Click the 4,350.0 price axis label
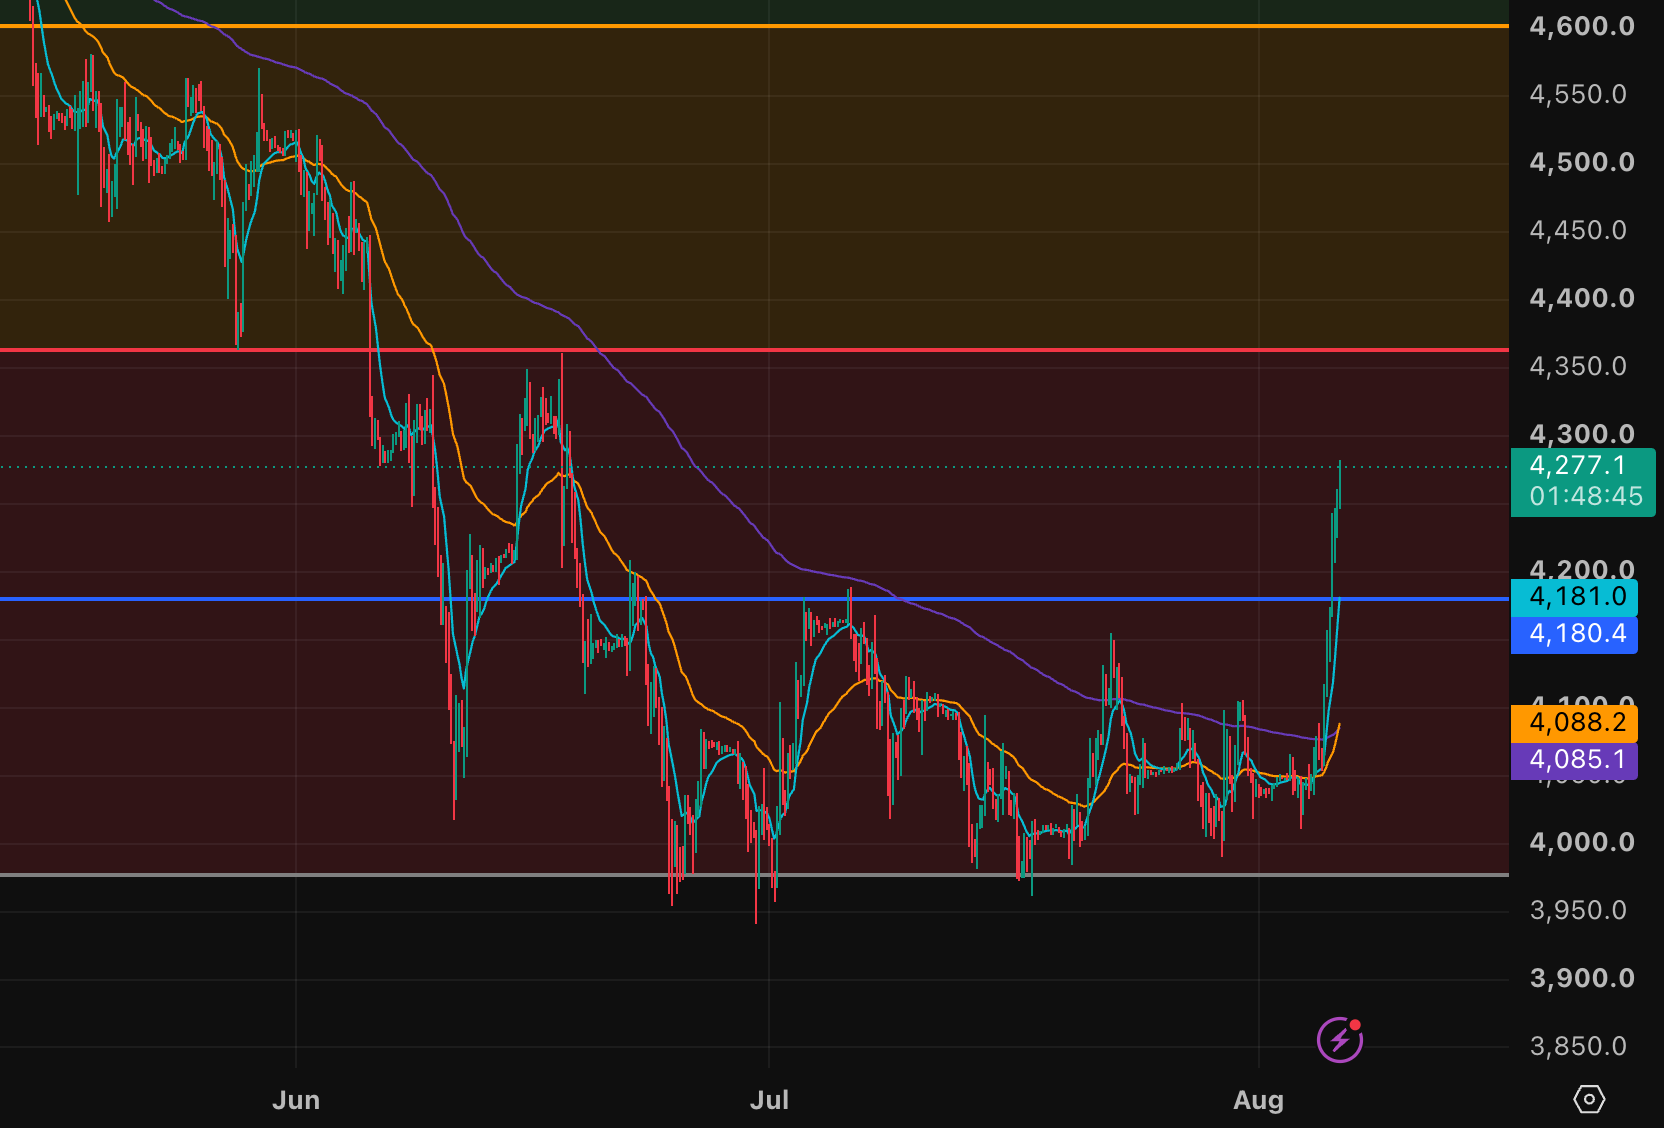Image resolution: width=1664 pixels, height=1128 pixels. [1578, 366]
